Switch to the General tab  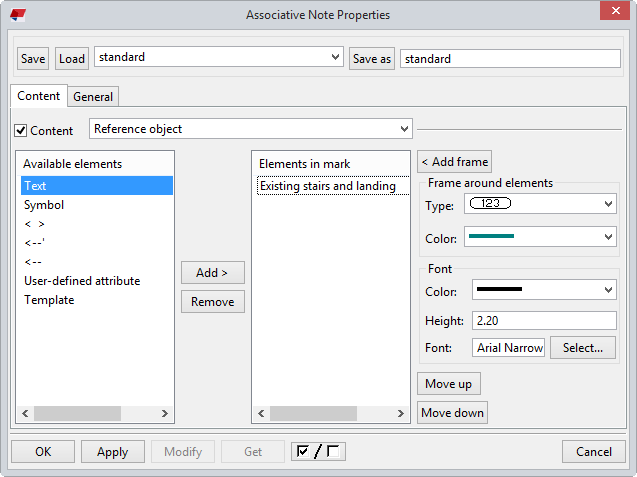tap(93, 97)
